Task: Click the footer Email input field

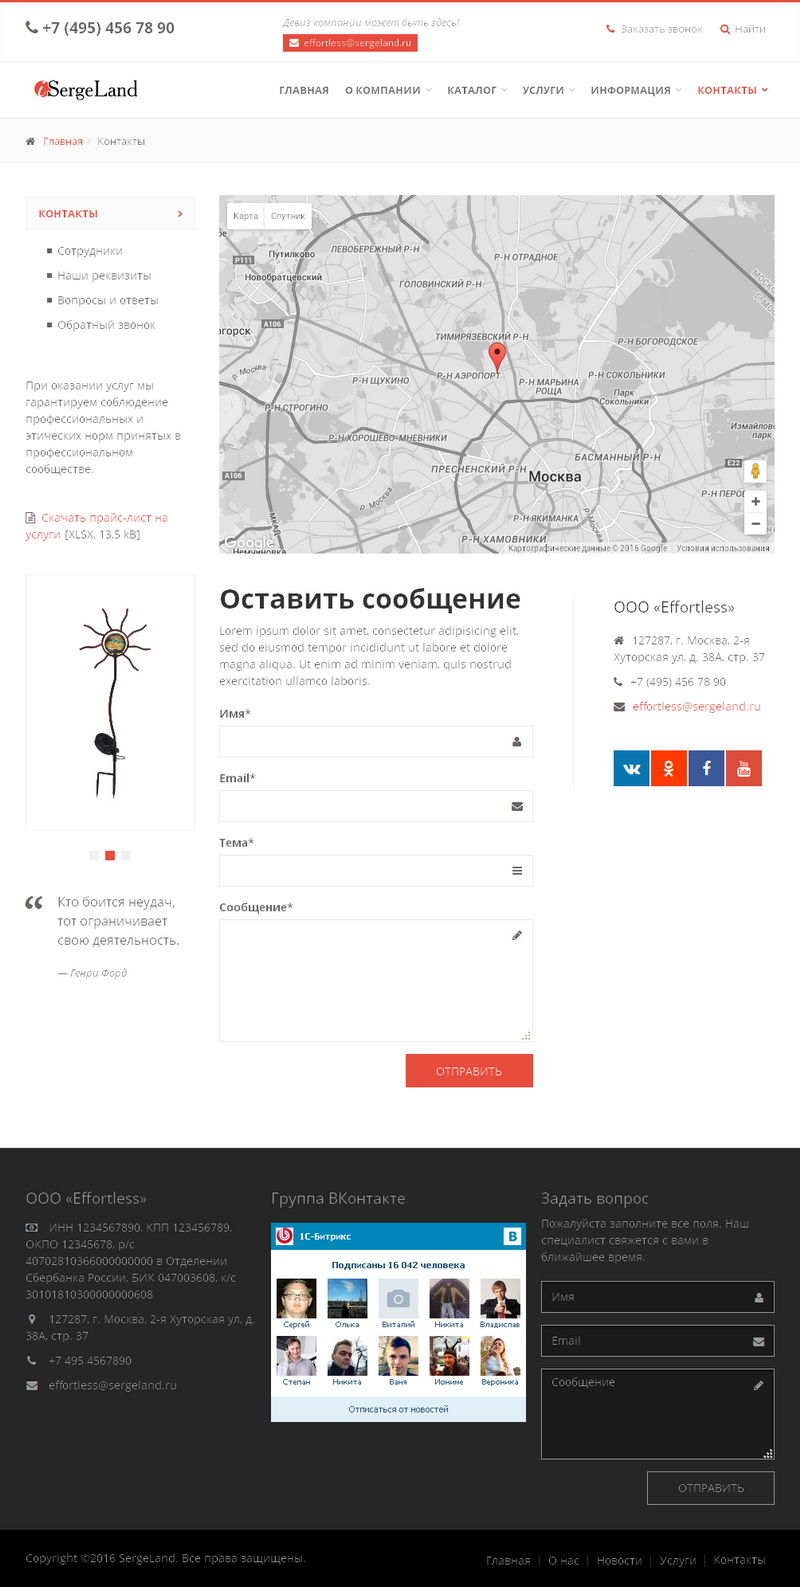Action: point(658,1341)
